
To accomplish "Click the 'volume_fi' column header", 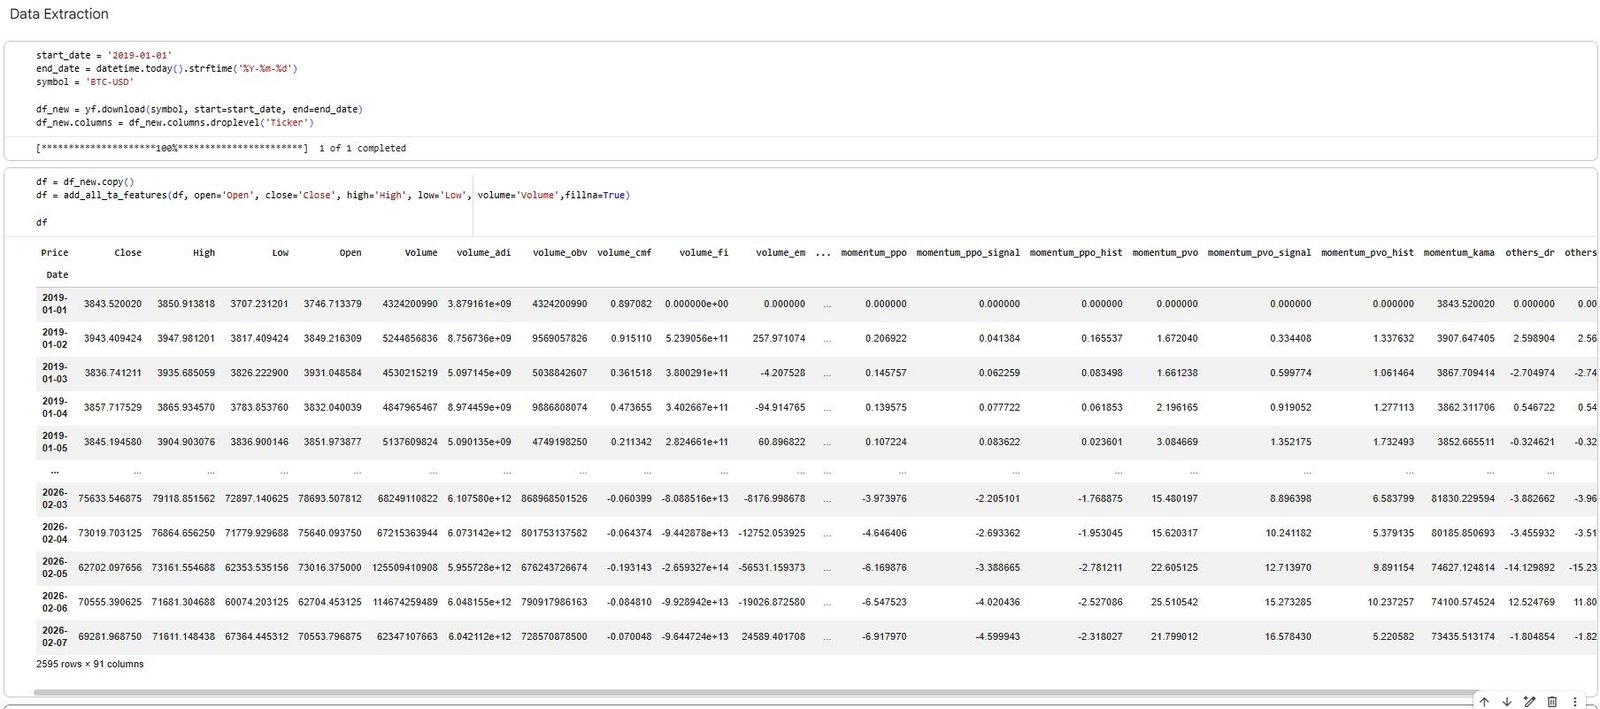I will [x=704, y=253].
